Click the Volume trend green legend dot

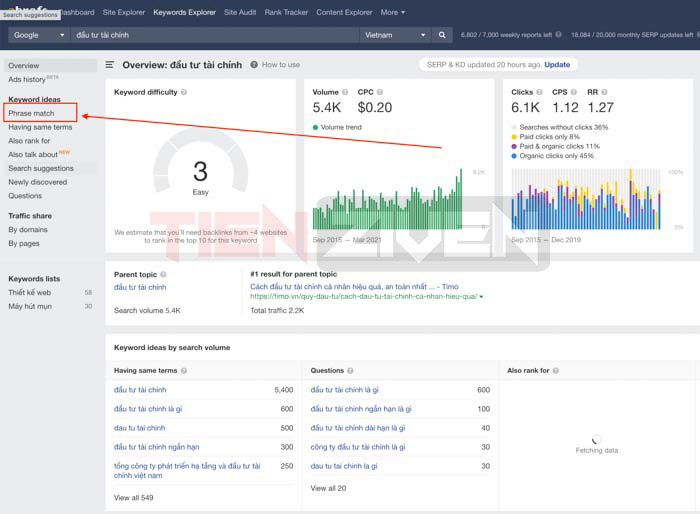click(x=315, y=127)
